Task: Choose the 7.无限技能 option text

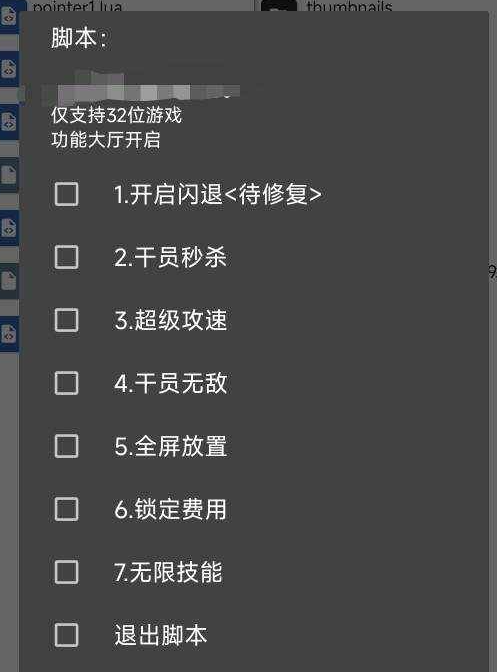Action: 168,572
